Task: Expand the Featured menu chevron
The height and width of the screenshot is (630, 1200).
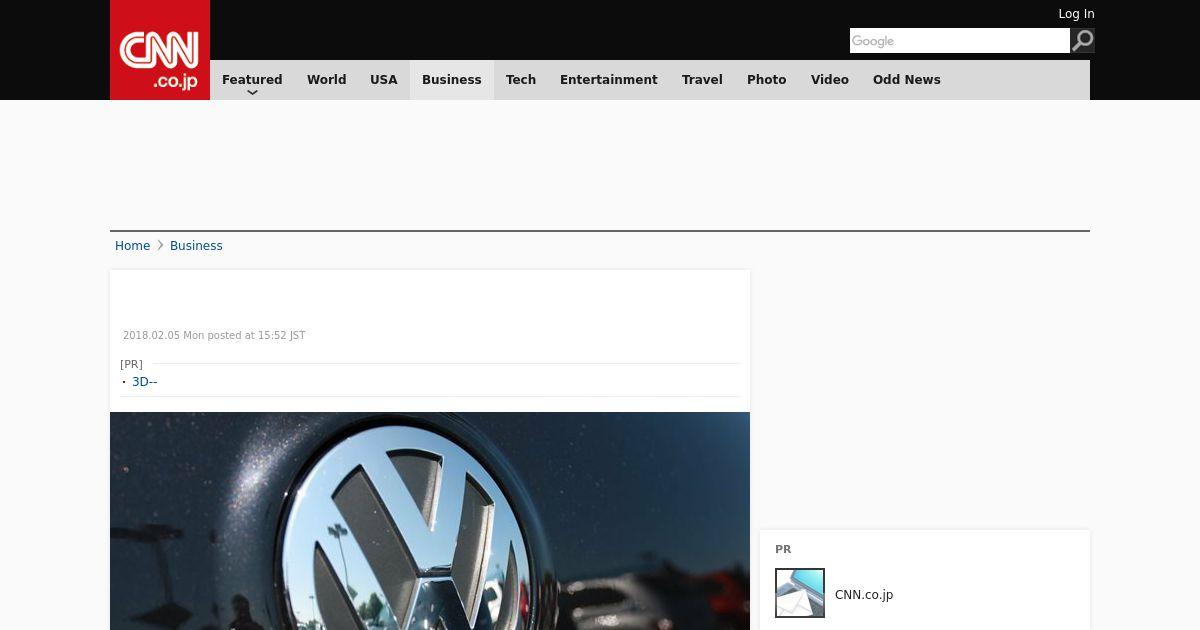Action: coord(252,93)
